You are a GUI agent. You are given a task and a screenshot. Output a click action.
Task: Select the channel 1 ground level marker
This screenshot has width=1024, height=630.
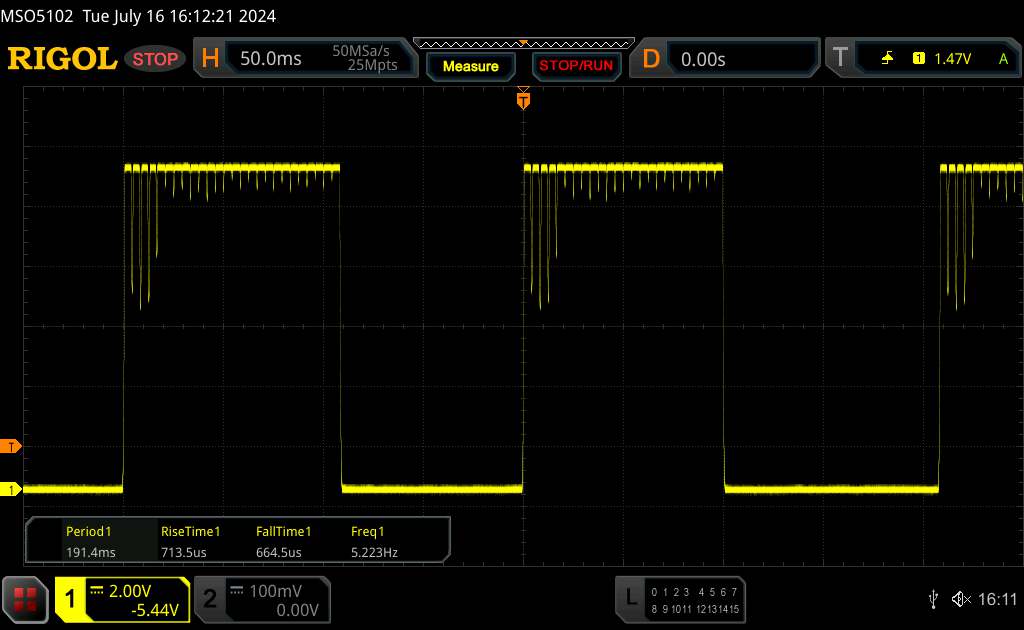(12, 489)
